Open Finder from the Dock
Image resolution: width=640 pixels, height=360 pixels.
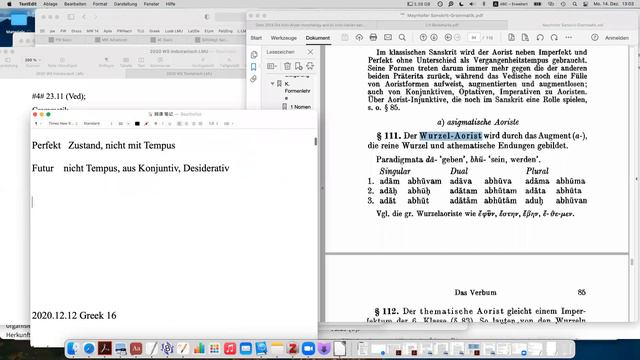(73, 349)
